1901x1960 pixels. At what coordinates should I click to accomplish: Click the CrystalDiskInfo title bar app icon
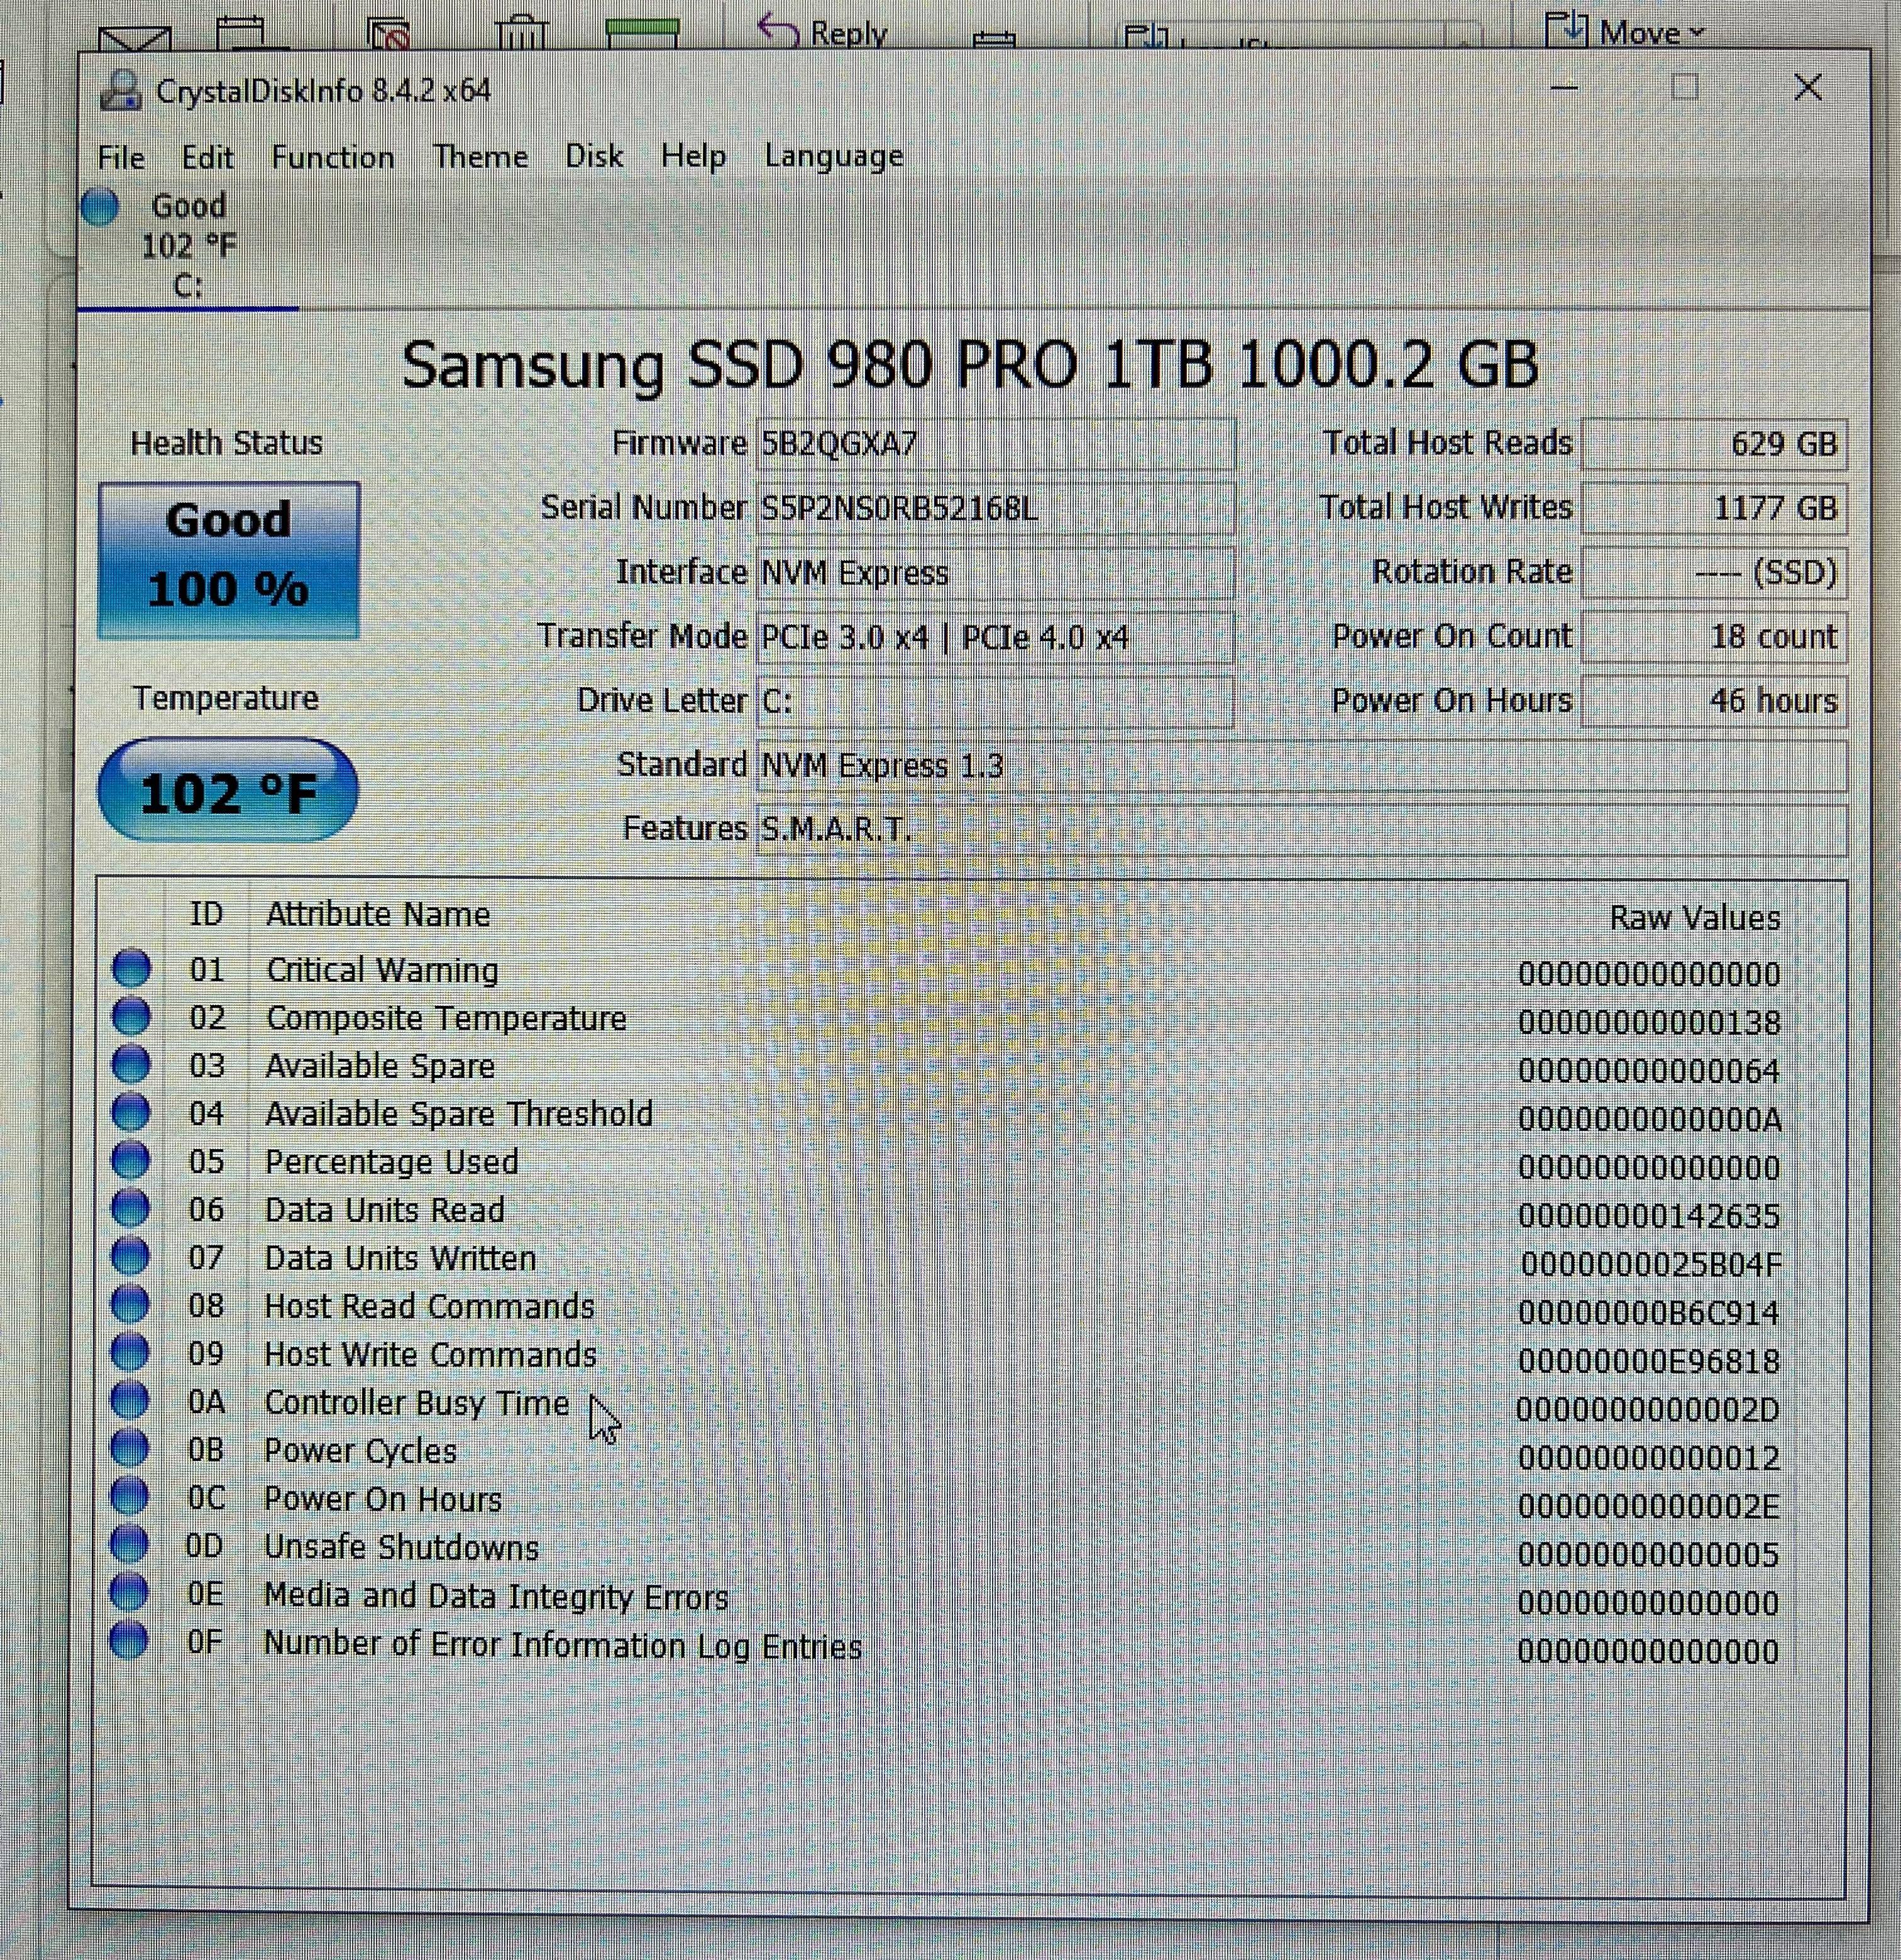121,91
